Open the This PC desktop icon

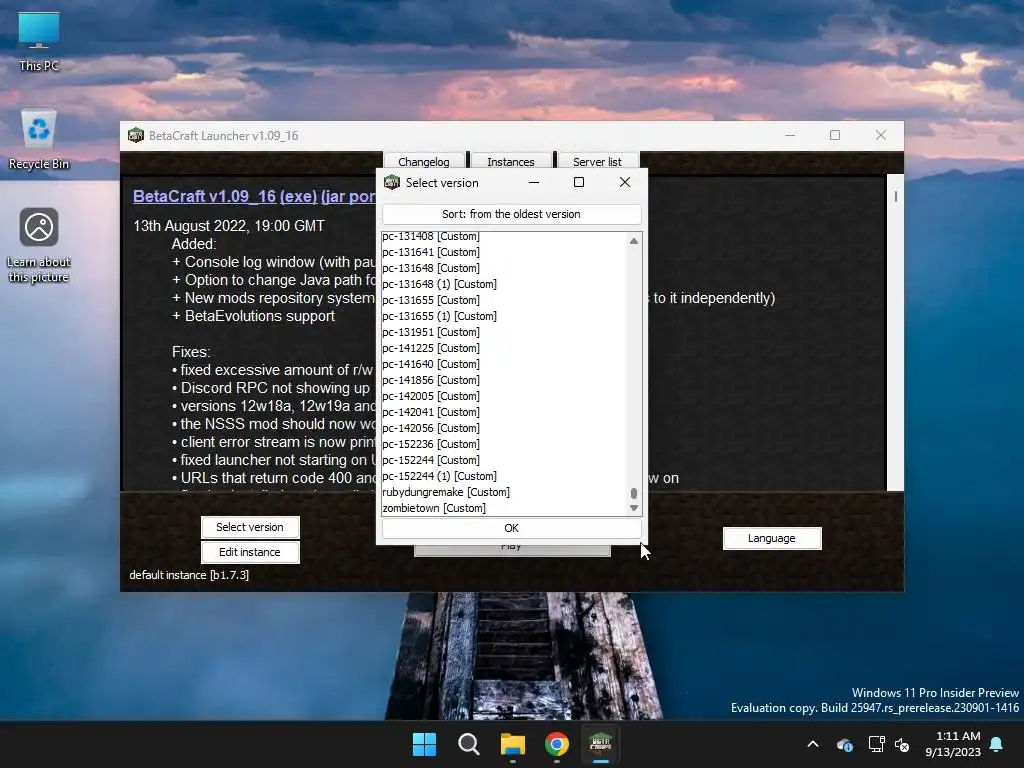[x=39, y=41]
